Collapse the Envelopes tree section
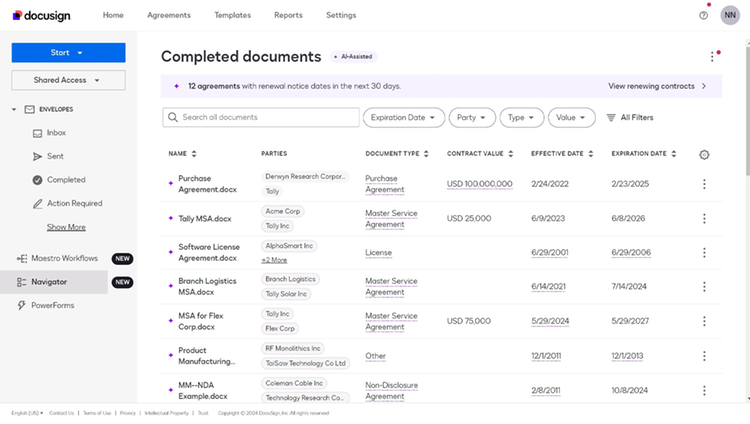This screenshot has width=750, height=424. [x=14, y=110]
